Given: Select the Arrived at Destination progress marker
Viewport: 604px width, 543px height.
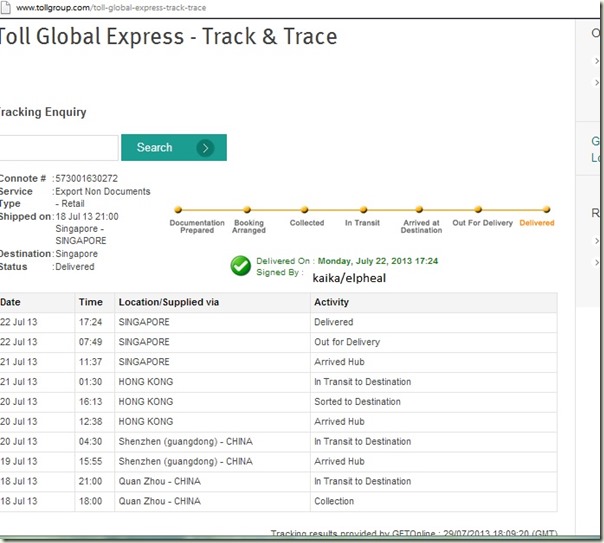Looking at the screenshot, I should 419,210.
